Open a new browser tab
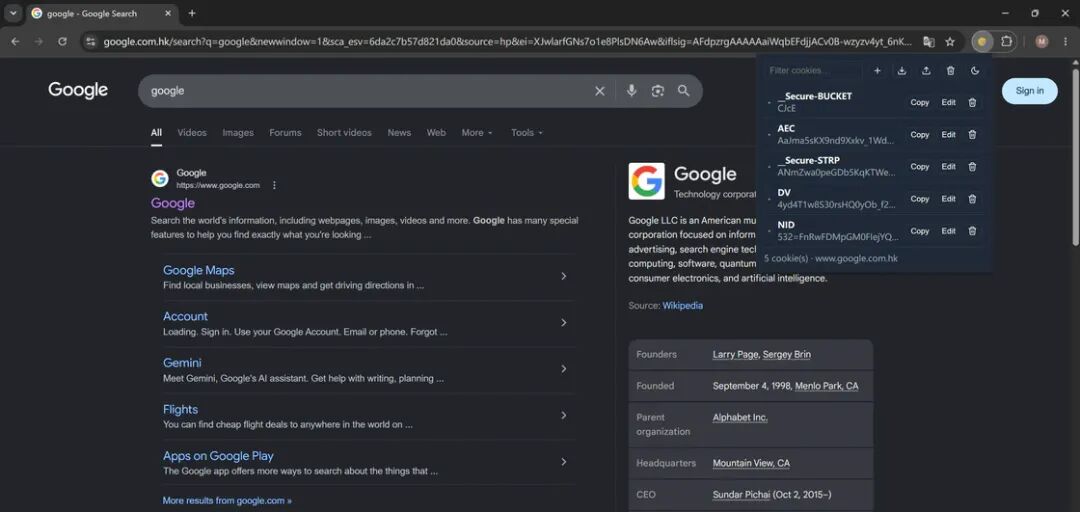Image resolution: width=1080 pixels, height=512 pixels. [x=192, y=13]
